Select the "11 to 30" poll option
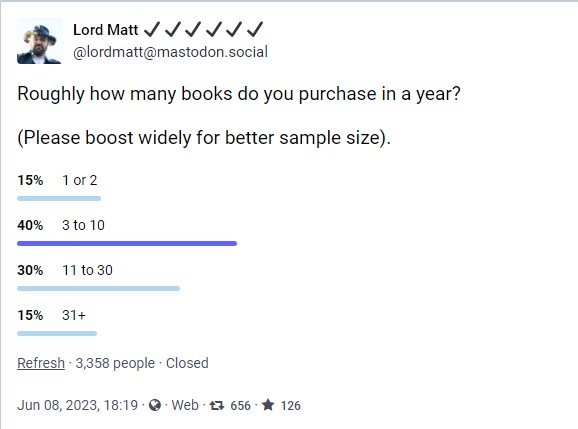The width and height of the screenshot is (578, 429). tap(87, 270)
